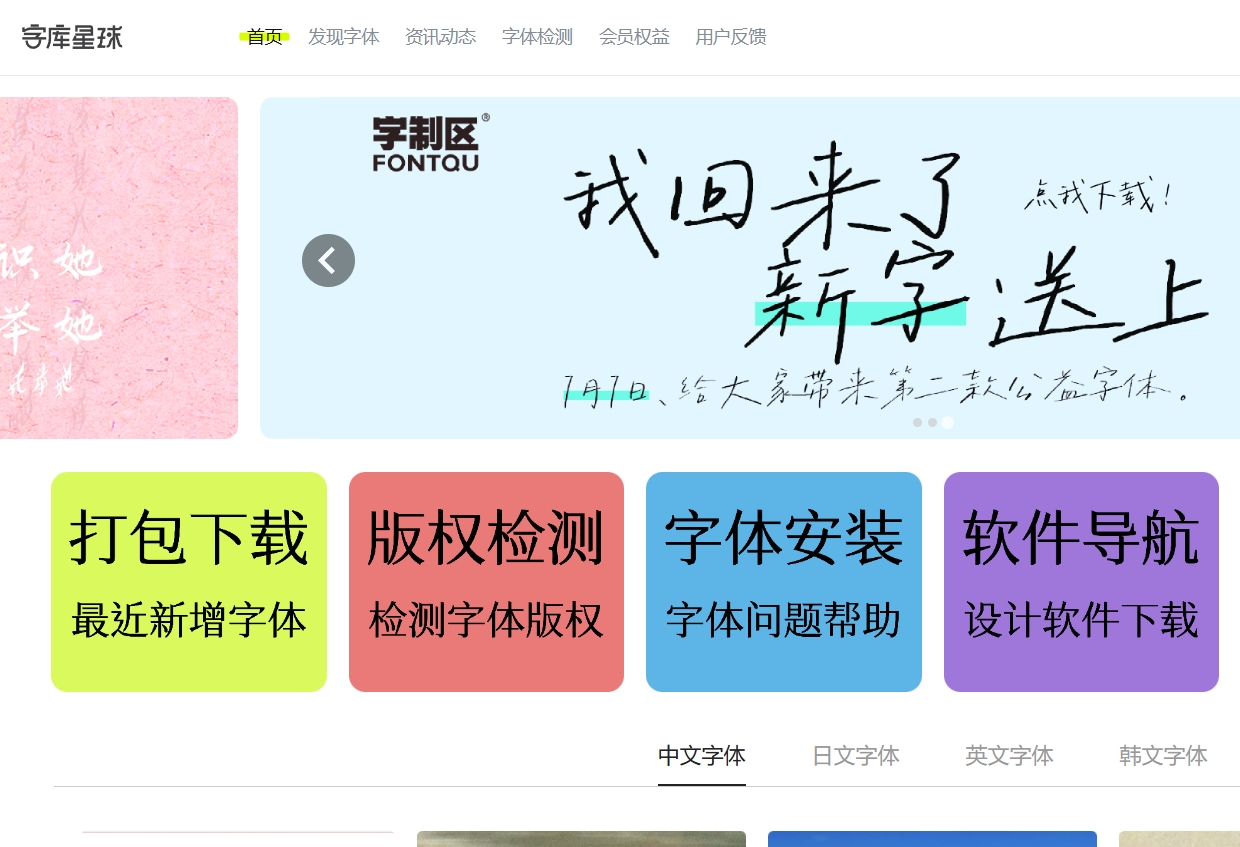This screenshot has width=1240, height=847.
Task: Select the second carousel indicator dot
Action: click(x=933, y=423)
